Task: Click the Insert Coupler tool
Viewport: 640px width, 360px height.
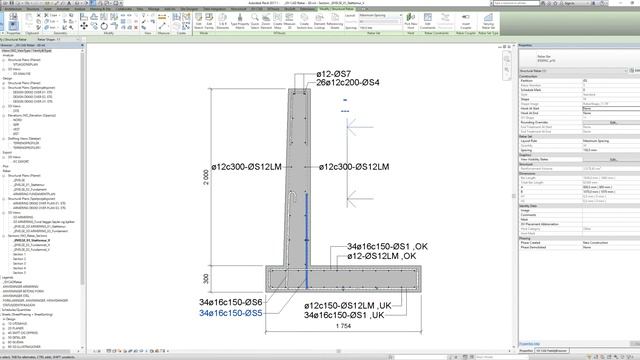Action: coord(466,21)
